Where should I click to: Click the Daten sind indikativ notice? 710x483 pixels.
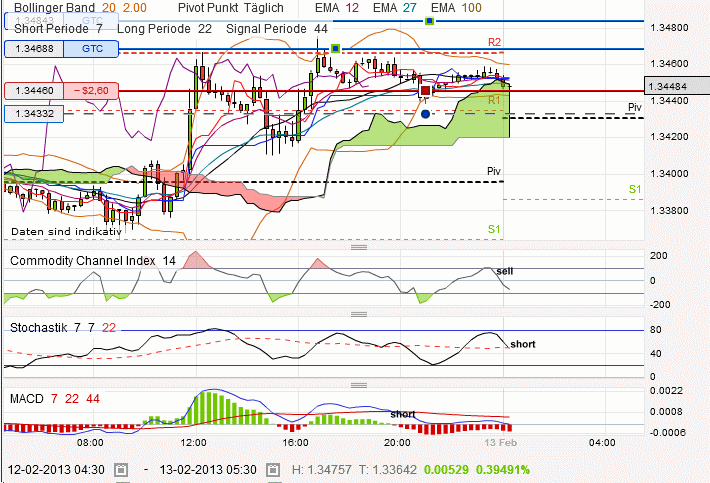point(67,232)
